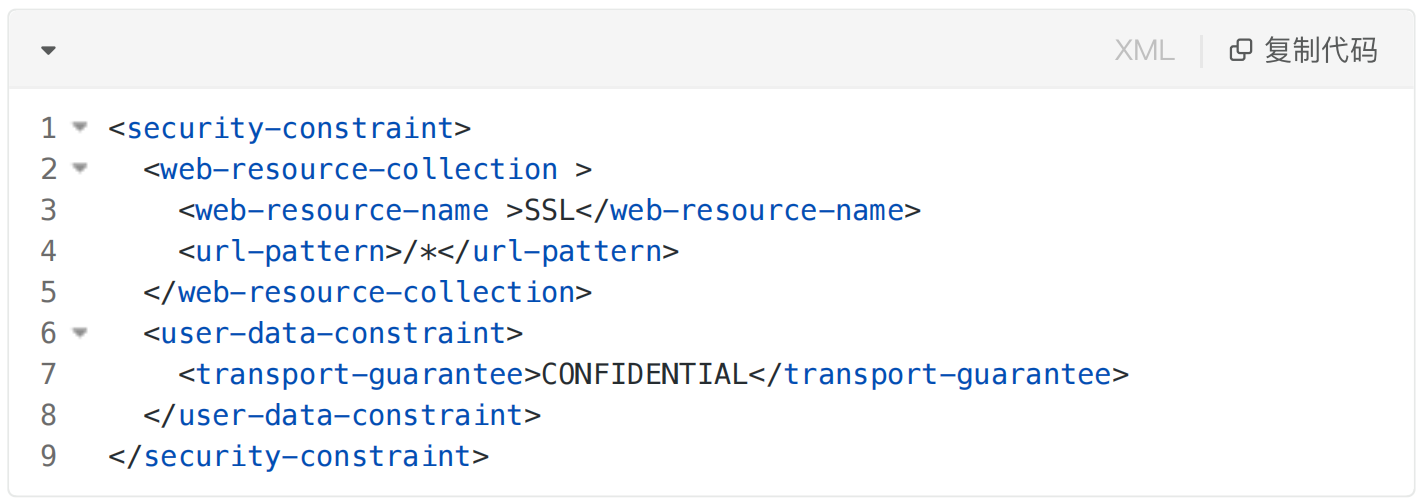The height and width of the screenshot is (504, 1424).
Task: Click closing user-data-constraint tag on line 8
Action: pos(350,415)
